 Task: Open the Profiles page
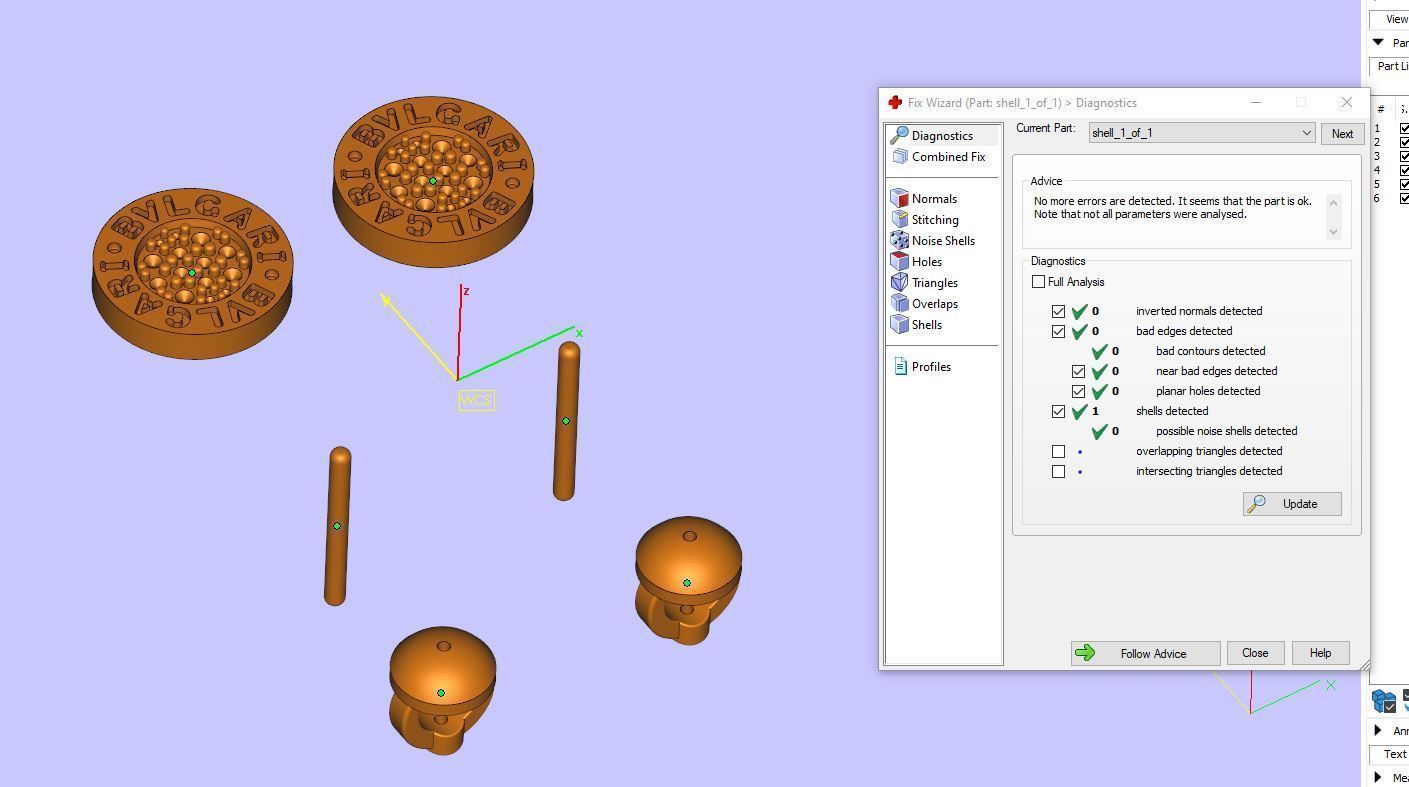pos(922,367)
